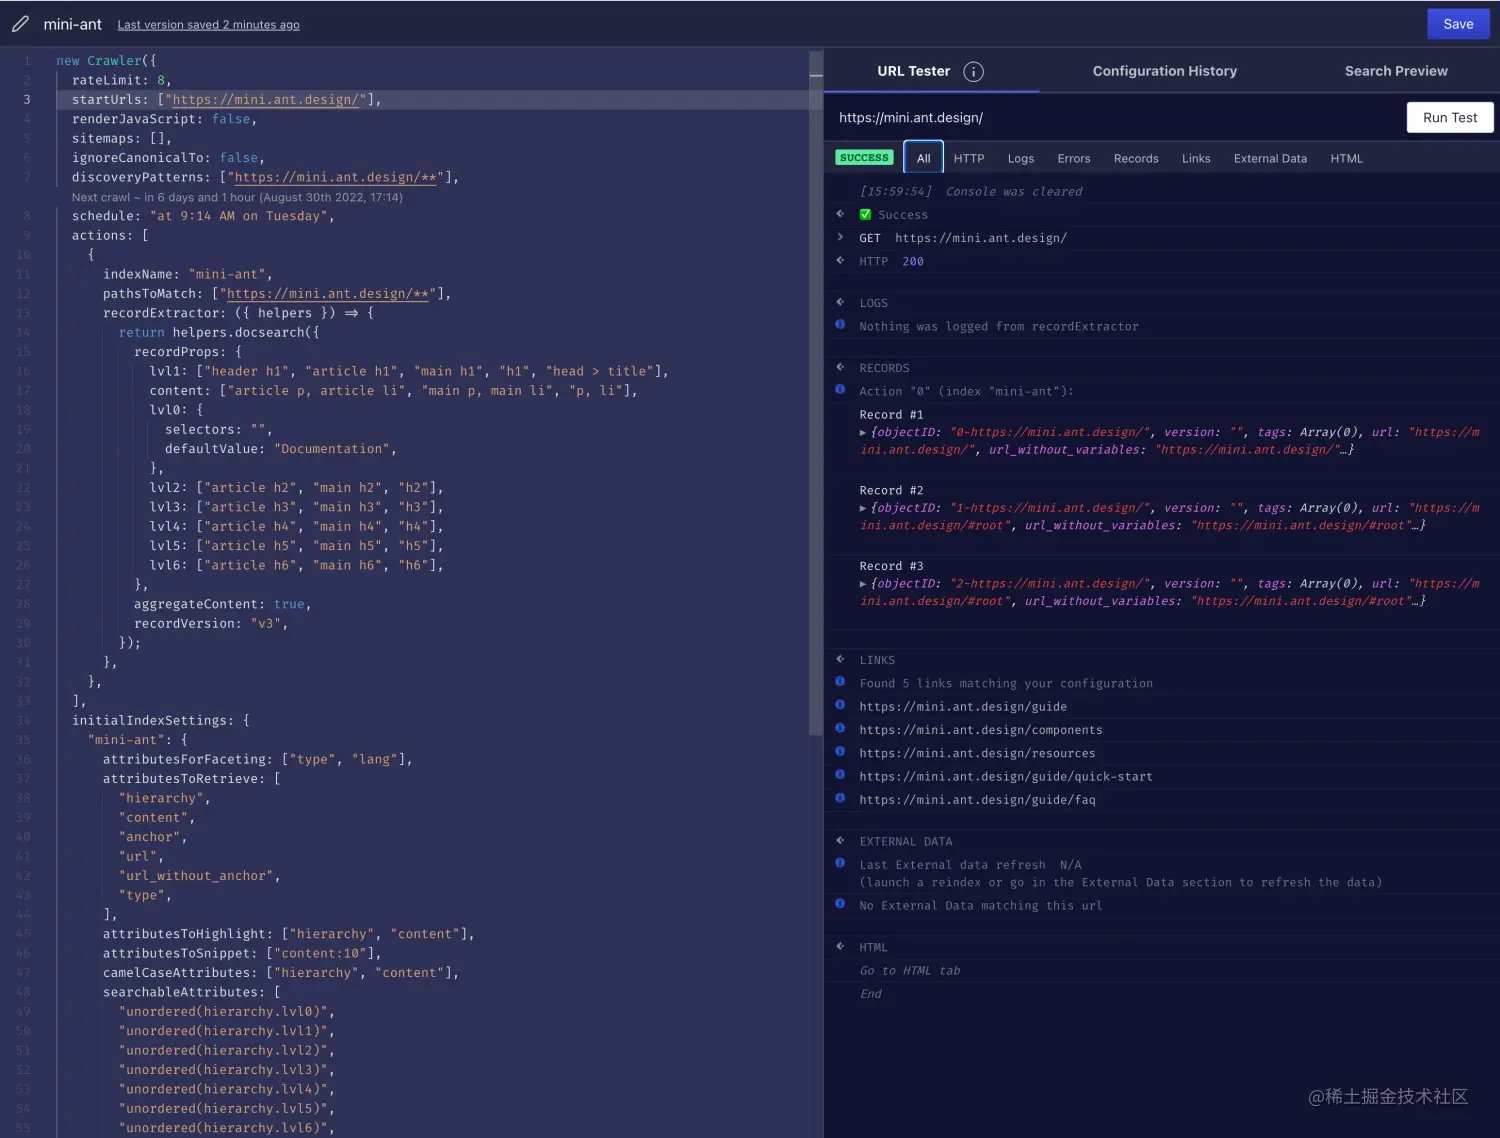Open the https://mini.ant.design/guide/faq link text
Screen dimensions: 1500x1138
point(977,800)
